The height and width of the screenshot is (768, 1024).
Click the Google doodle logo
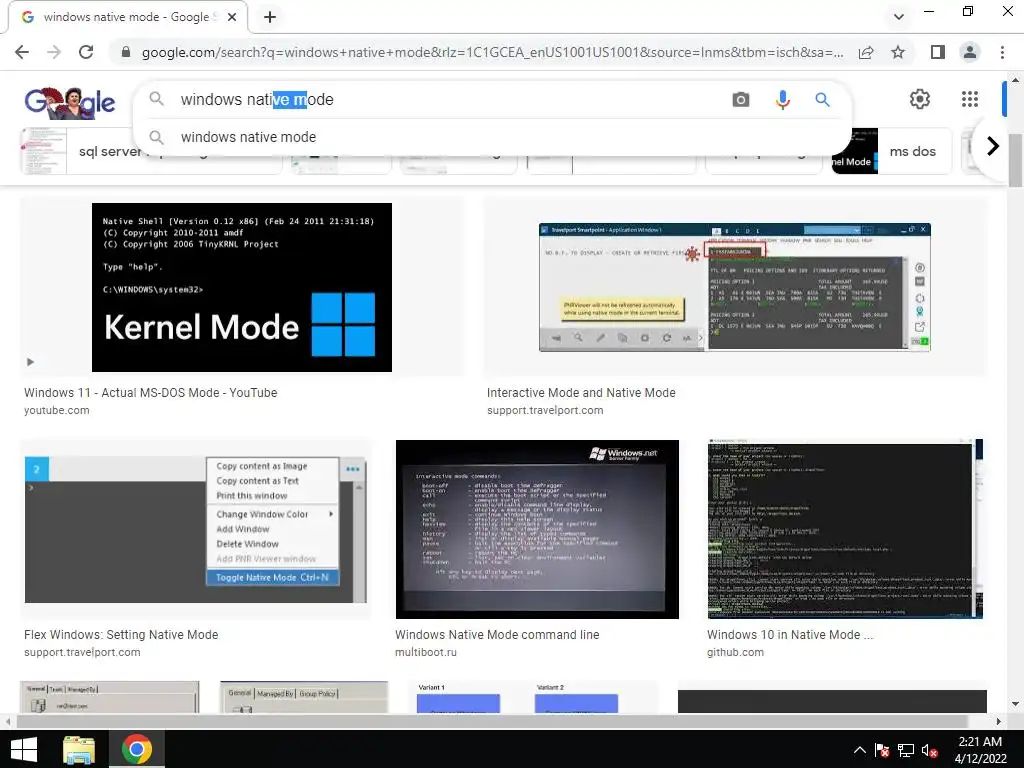point(69,103)
